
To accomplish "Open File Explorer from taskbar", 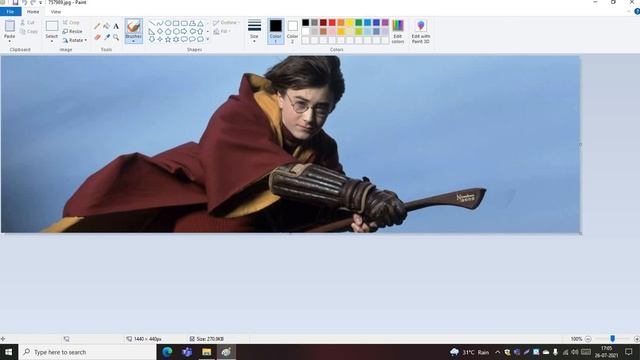I will (x=207, y=352).
